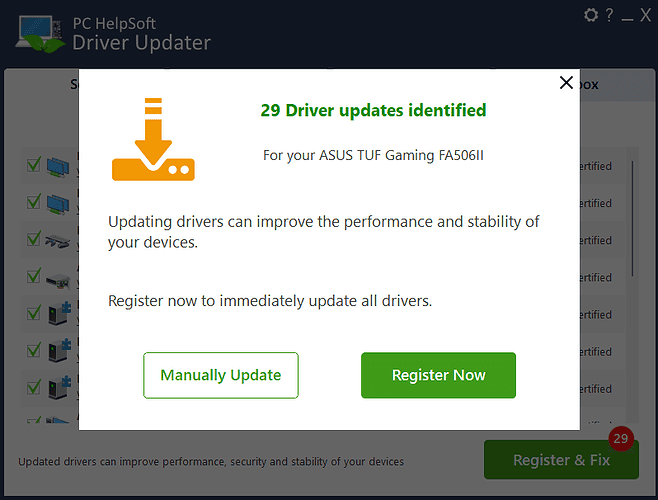
Task: Open settings via the gear icon
Action: [x=591, y=15]
